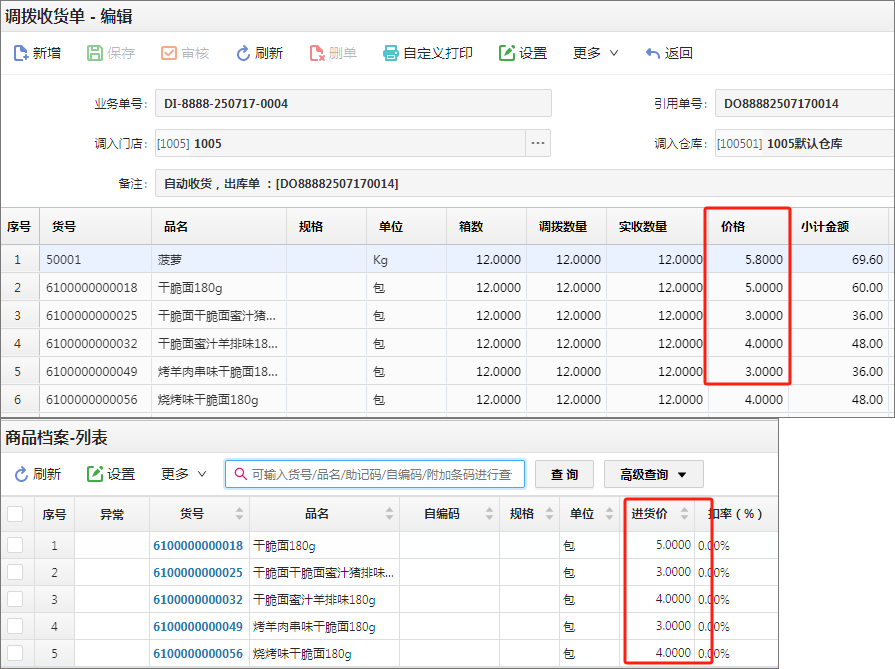
Task: Click the 保存 save icon
Action: point(94,53)
